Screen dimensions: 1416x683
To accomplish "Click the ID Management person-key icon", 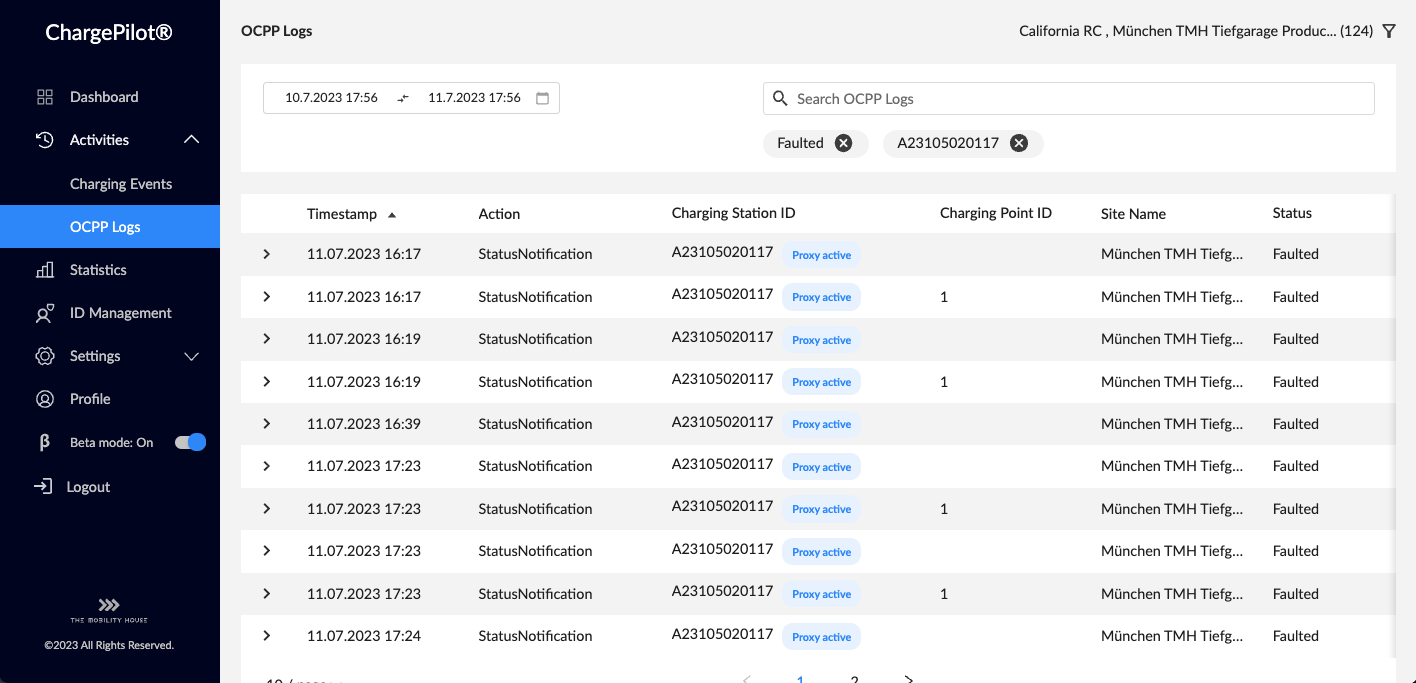I will (x=45, y=313).
